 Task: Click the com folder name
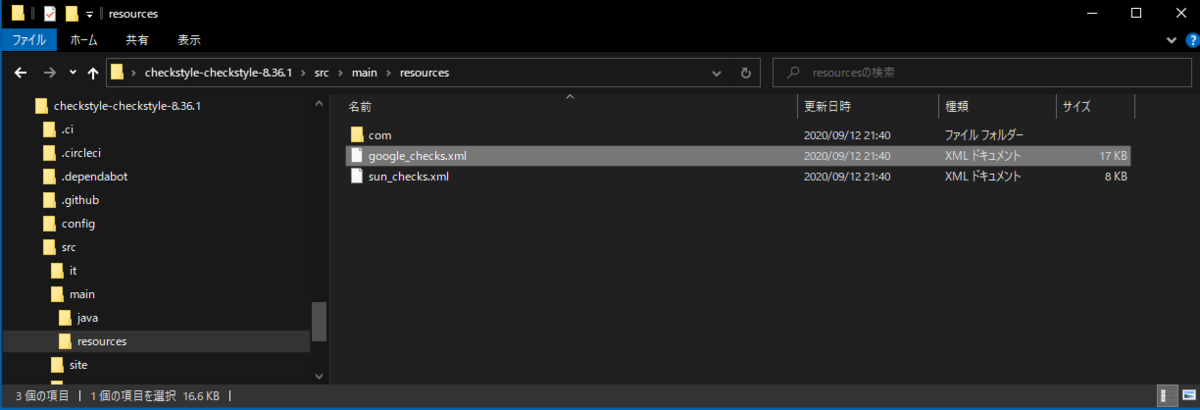(379, 134)
